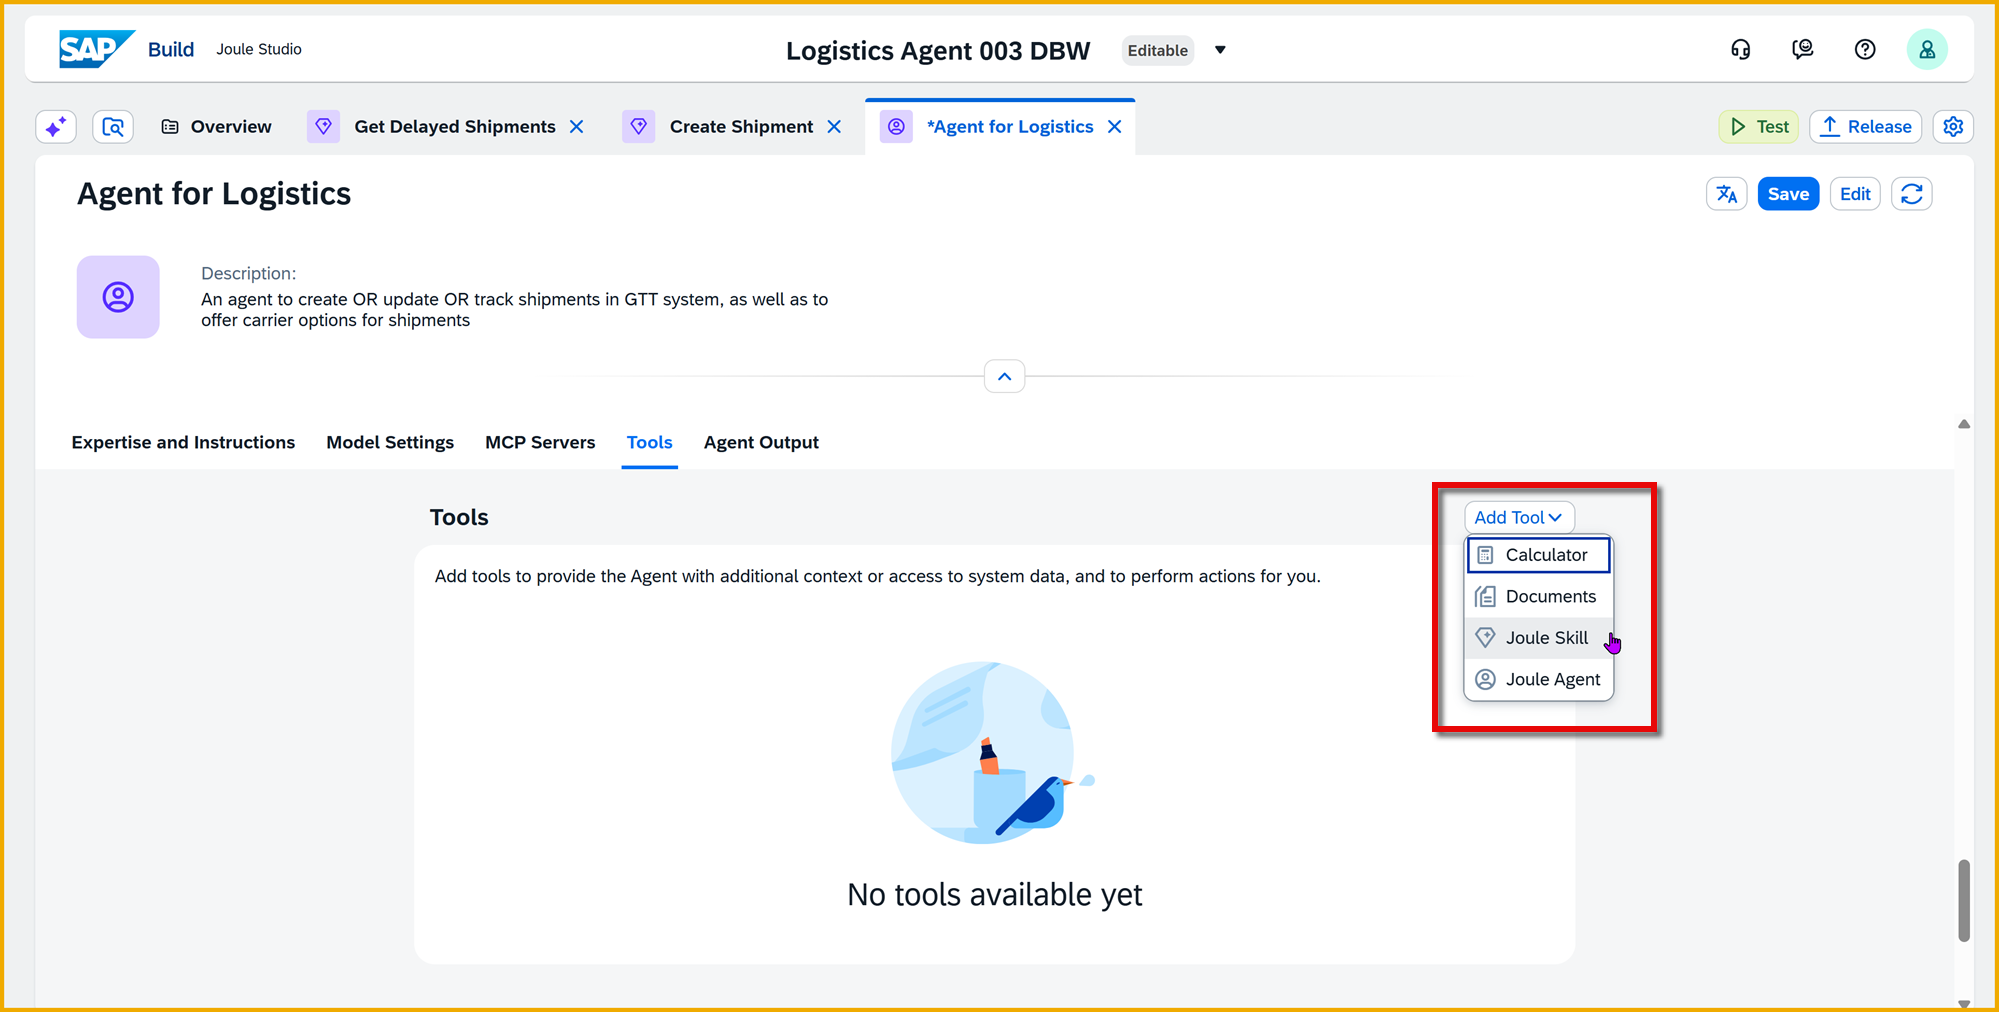Choose Calculator from the Add Tool menu
This screenshot has width=1999, height=1012.
coord(1539,555)
